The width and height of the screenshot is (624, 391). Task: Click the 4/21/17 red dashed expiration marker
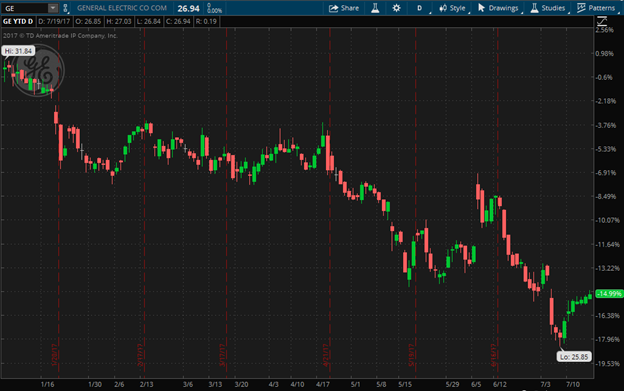[326, 356]
